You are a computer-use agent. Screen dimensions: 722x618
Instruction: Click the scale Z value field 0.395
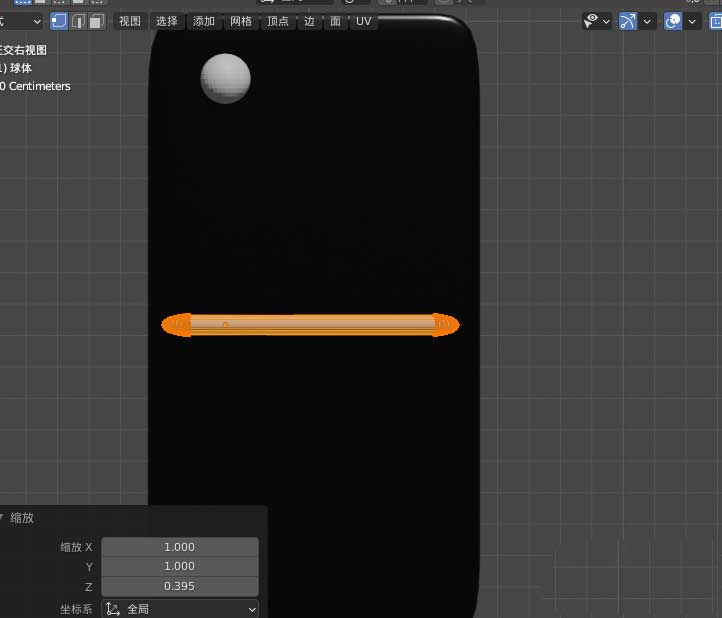click(x=180, y=586)
